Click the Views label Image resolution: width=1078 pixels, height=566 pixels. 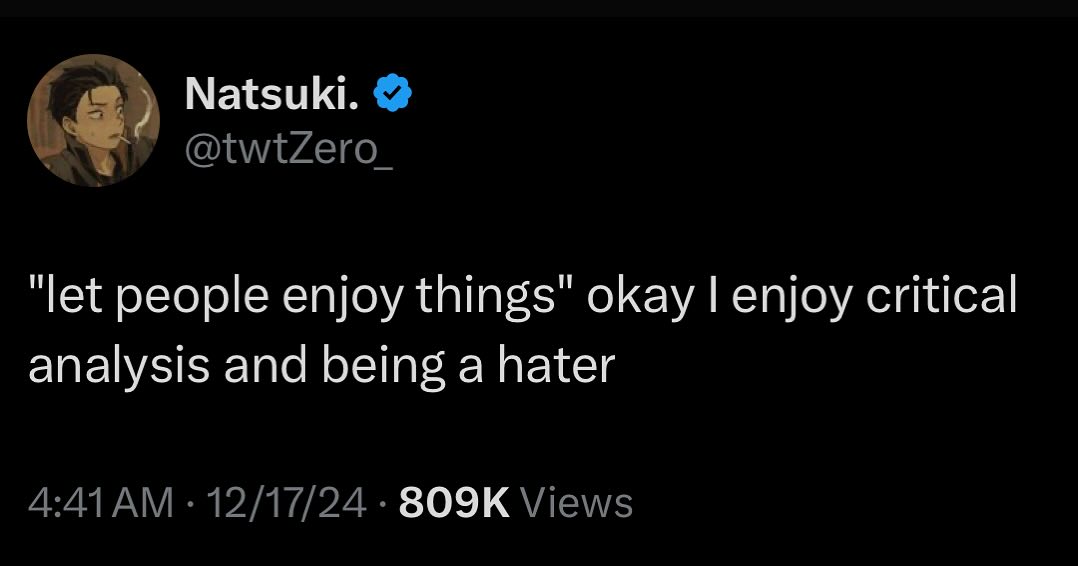coord(577,502)
